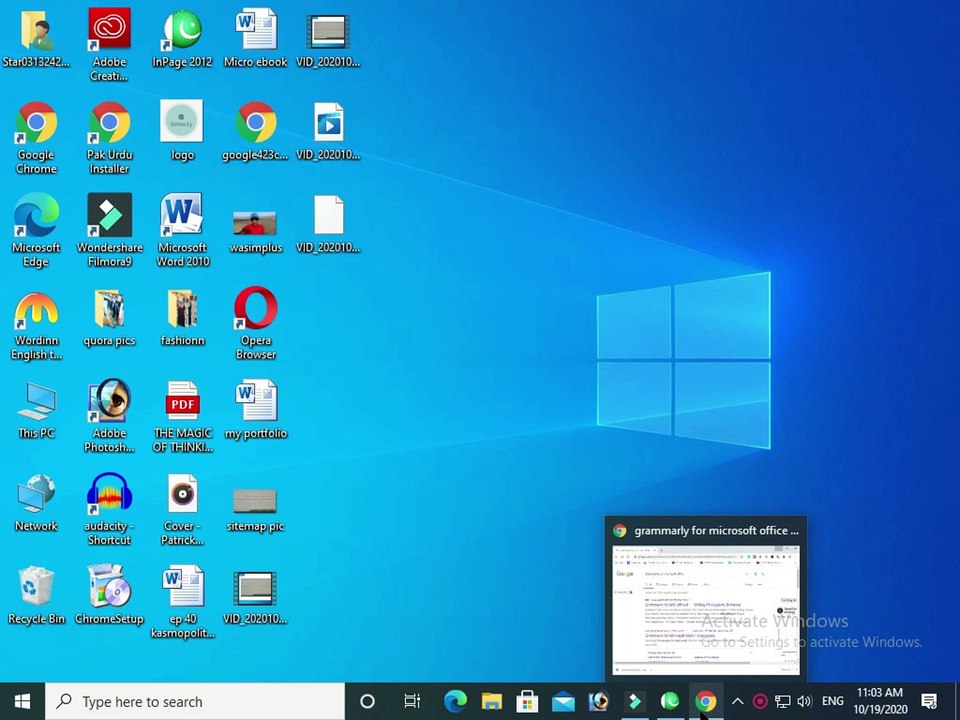Click the Type here to search box

[195, 702]
